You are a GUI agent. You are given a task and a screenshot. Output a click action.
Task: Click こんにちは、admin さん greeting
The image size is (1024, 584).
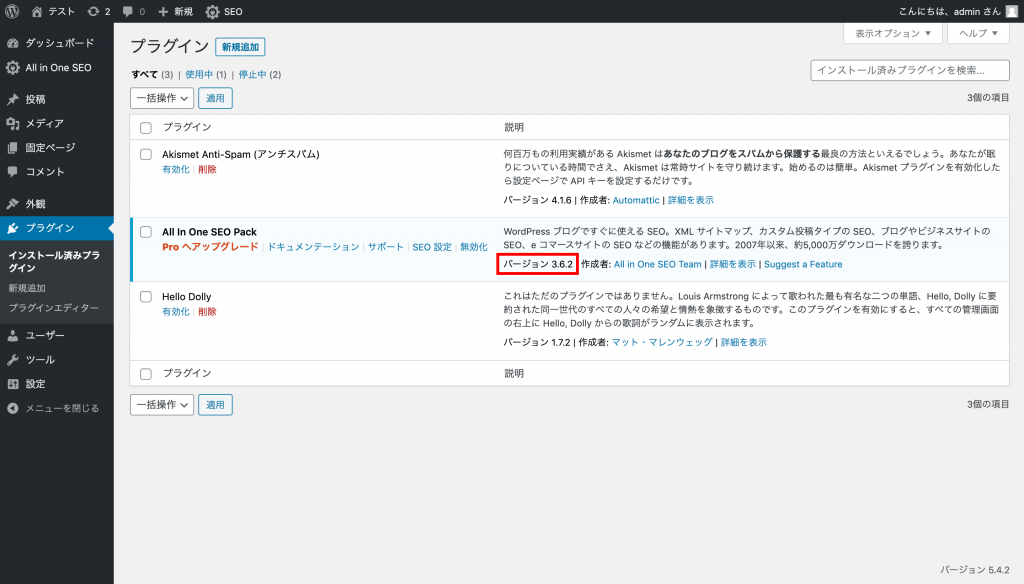point(950,12)
